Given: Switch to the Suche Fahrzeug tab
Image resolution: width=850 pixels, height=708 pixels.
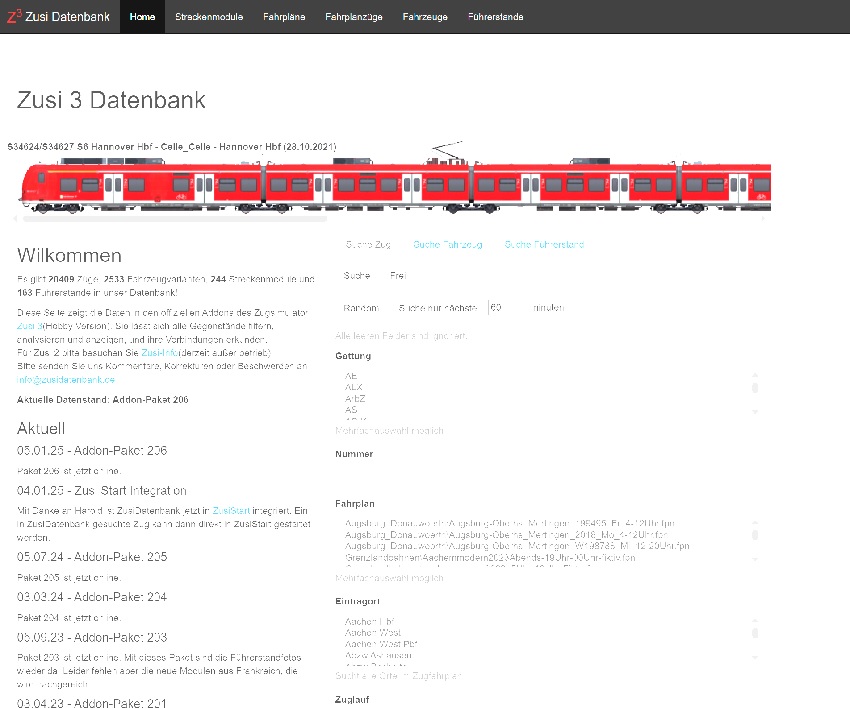Looking at the screenshot, I should coord(447,244).
